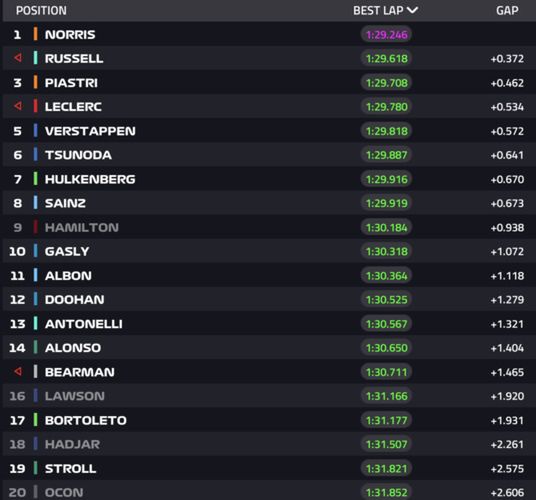Open the Verstappen driver row

[269, 131]
